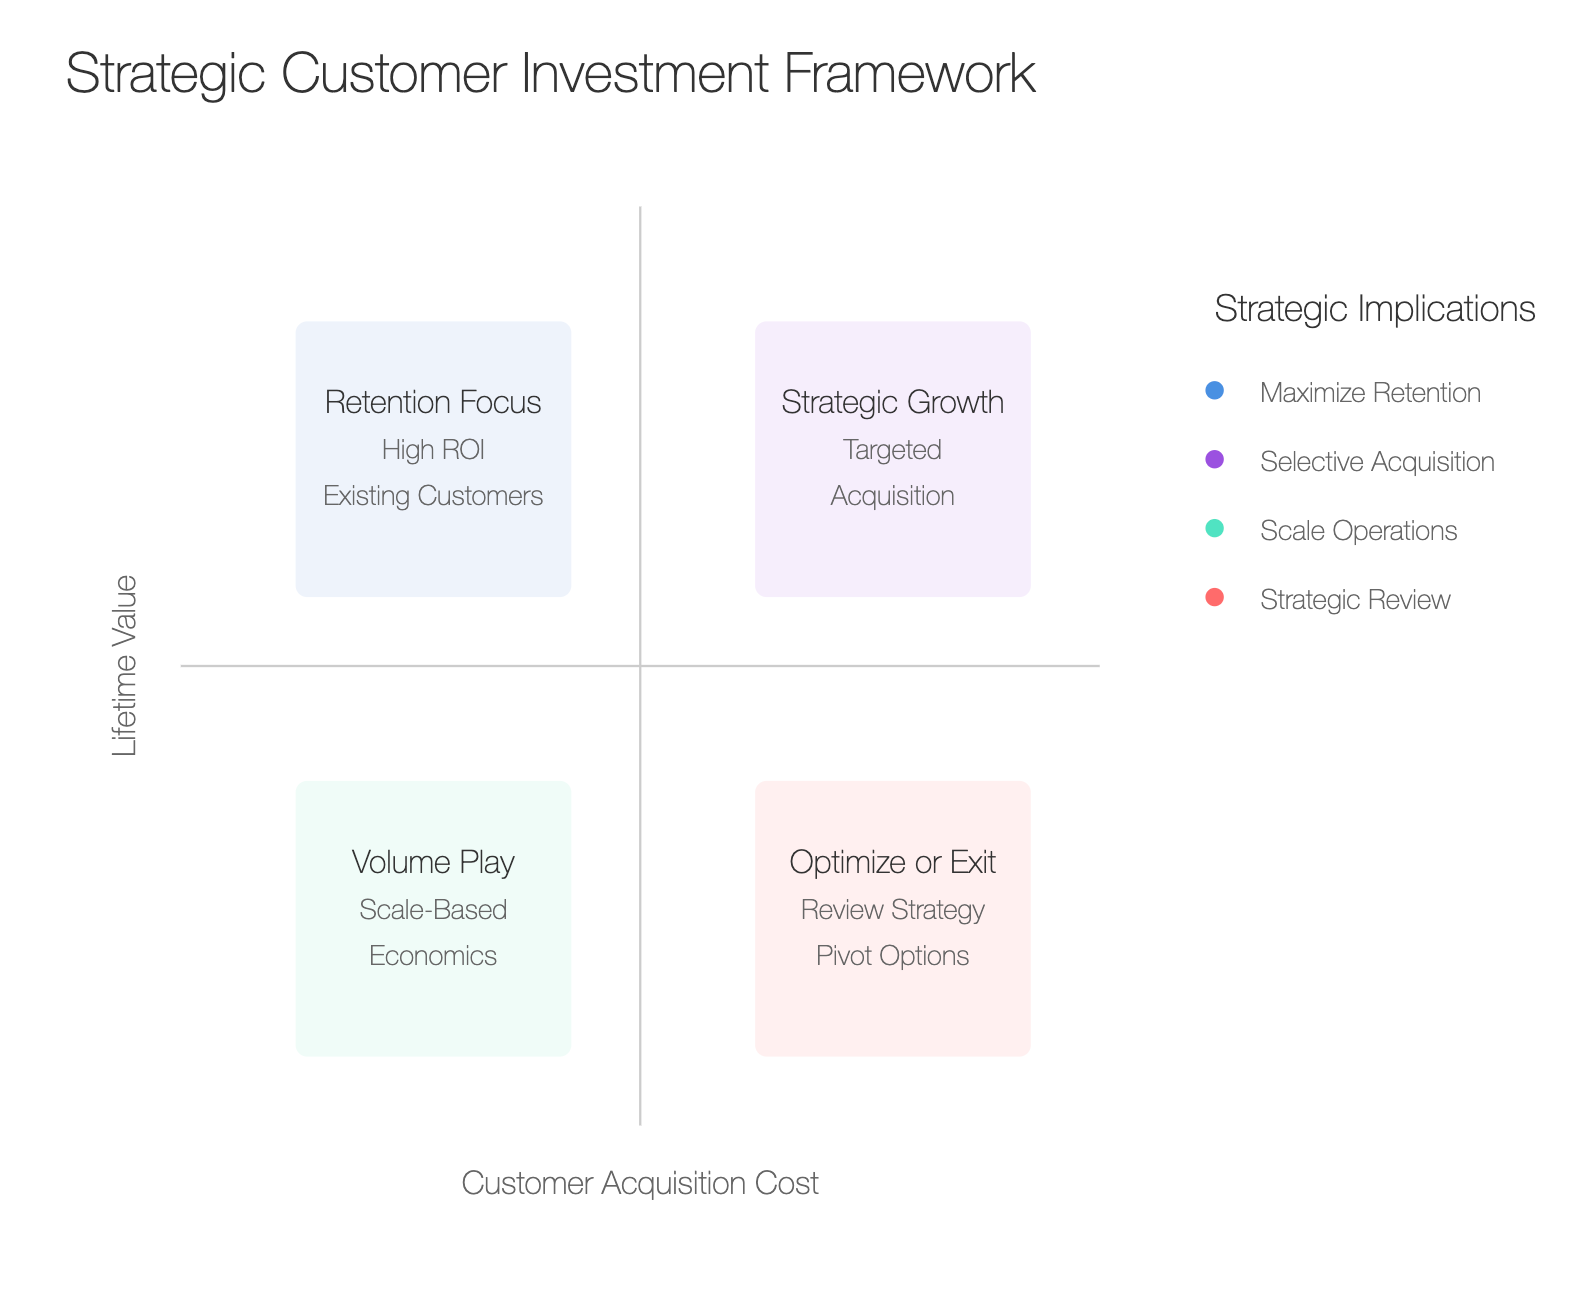
Task: Click the Selective Acquisition legend label
Action: coord(1377,462)
